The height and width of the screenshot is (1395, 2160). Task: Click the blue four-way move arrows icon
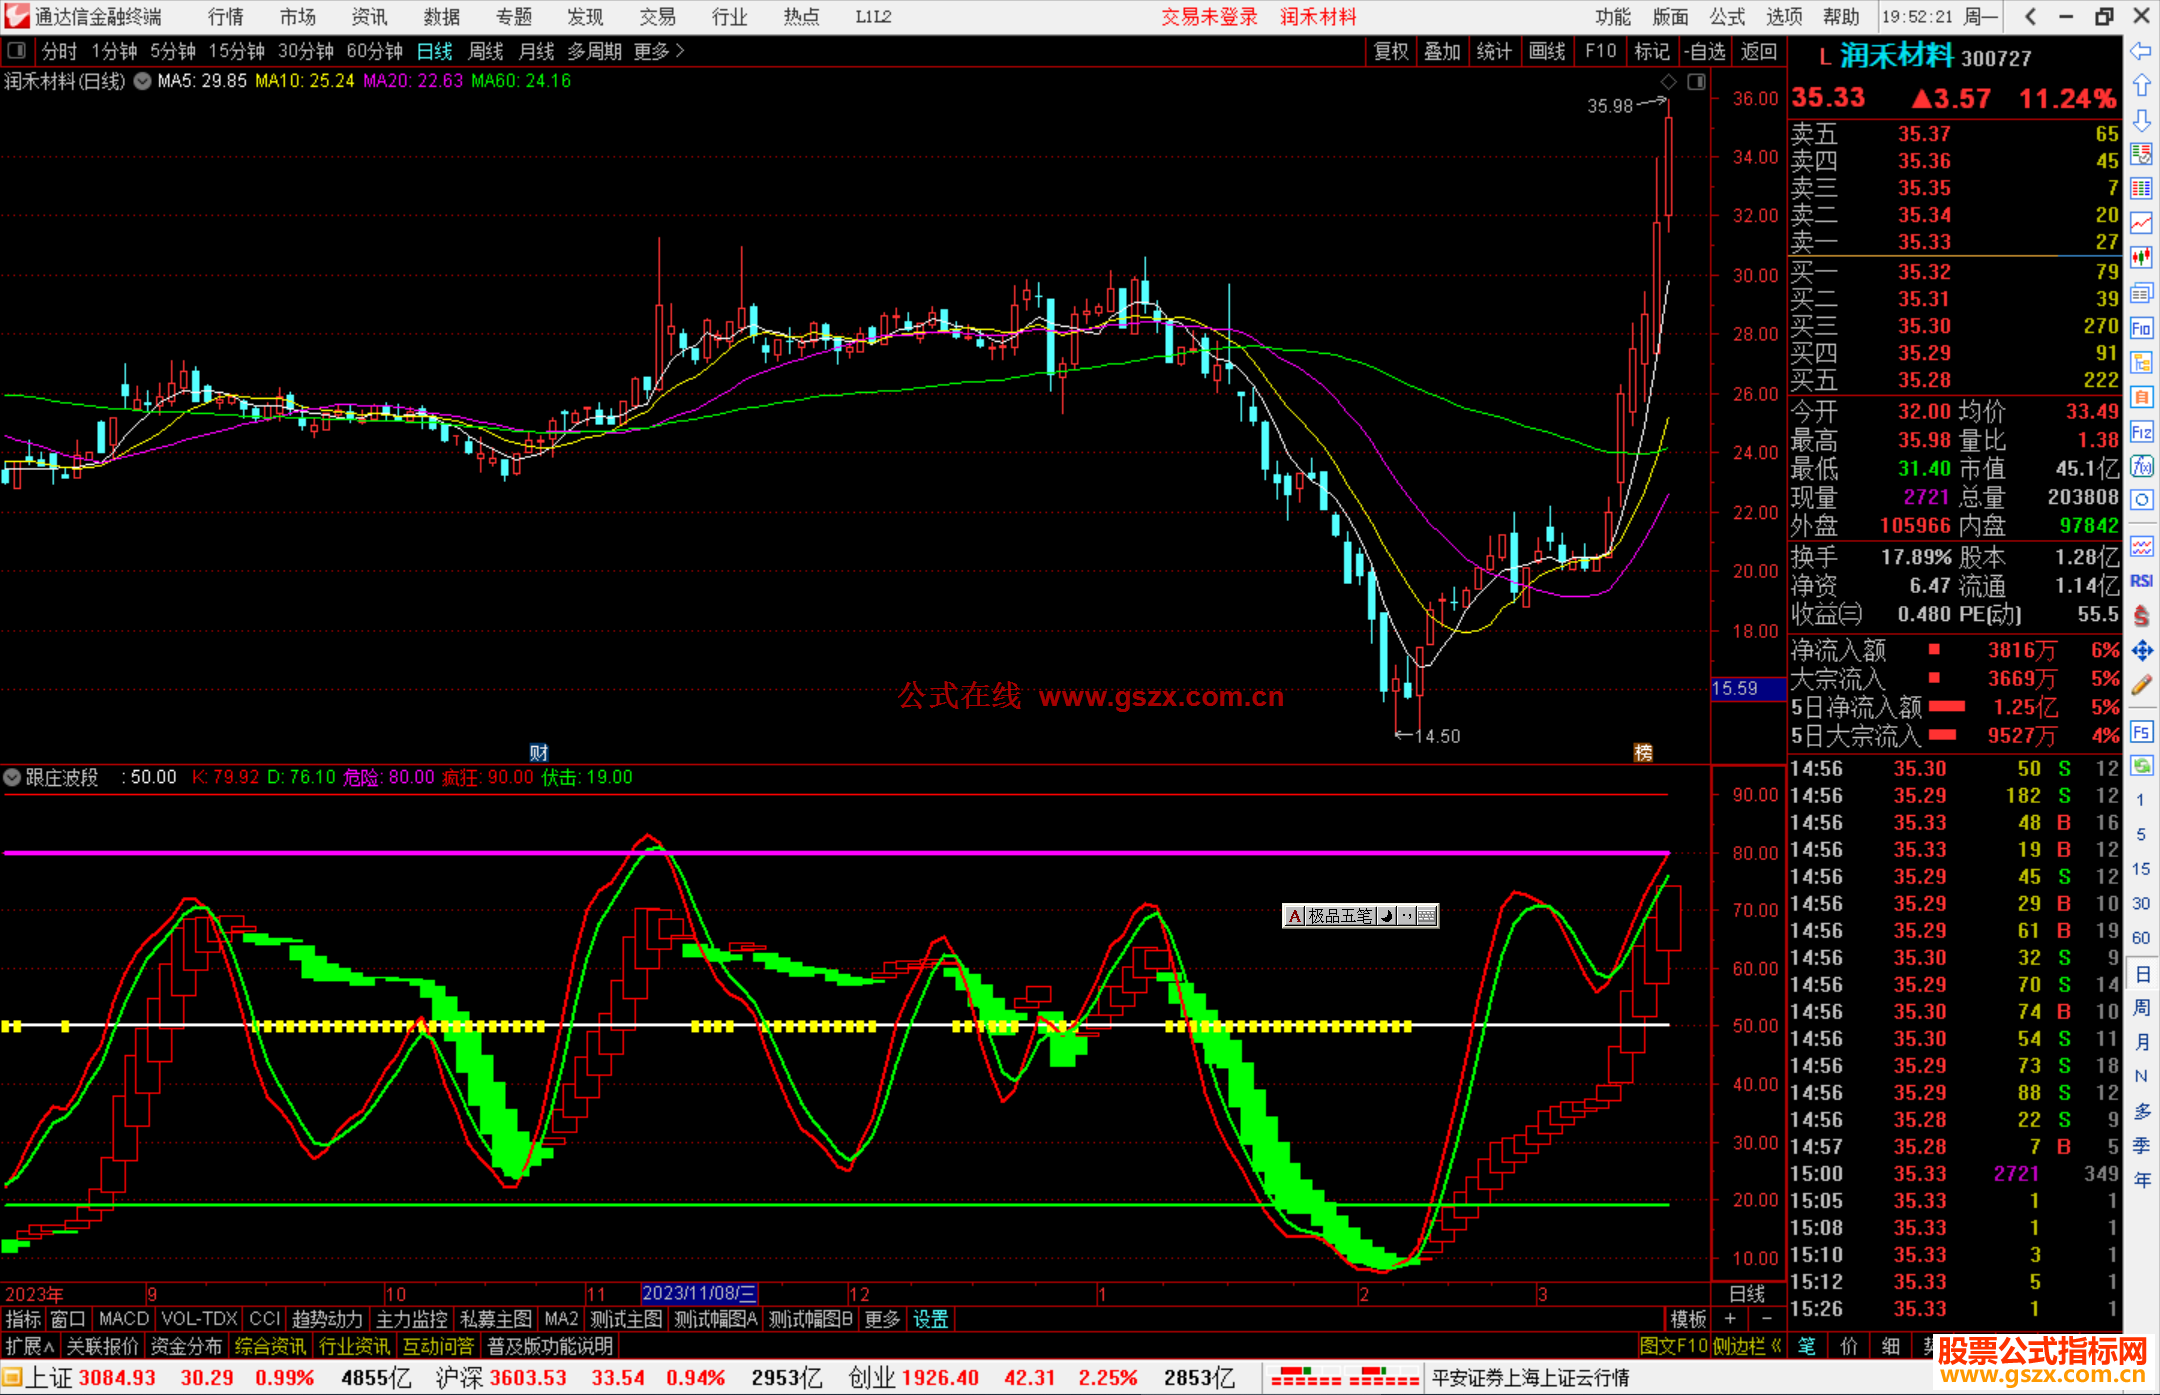click(2141, 651)
